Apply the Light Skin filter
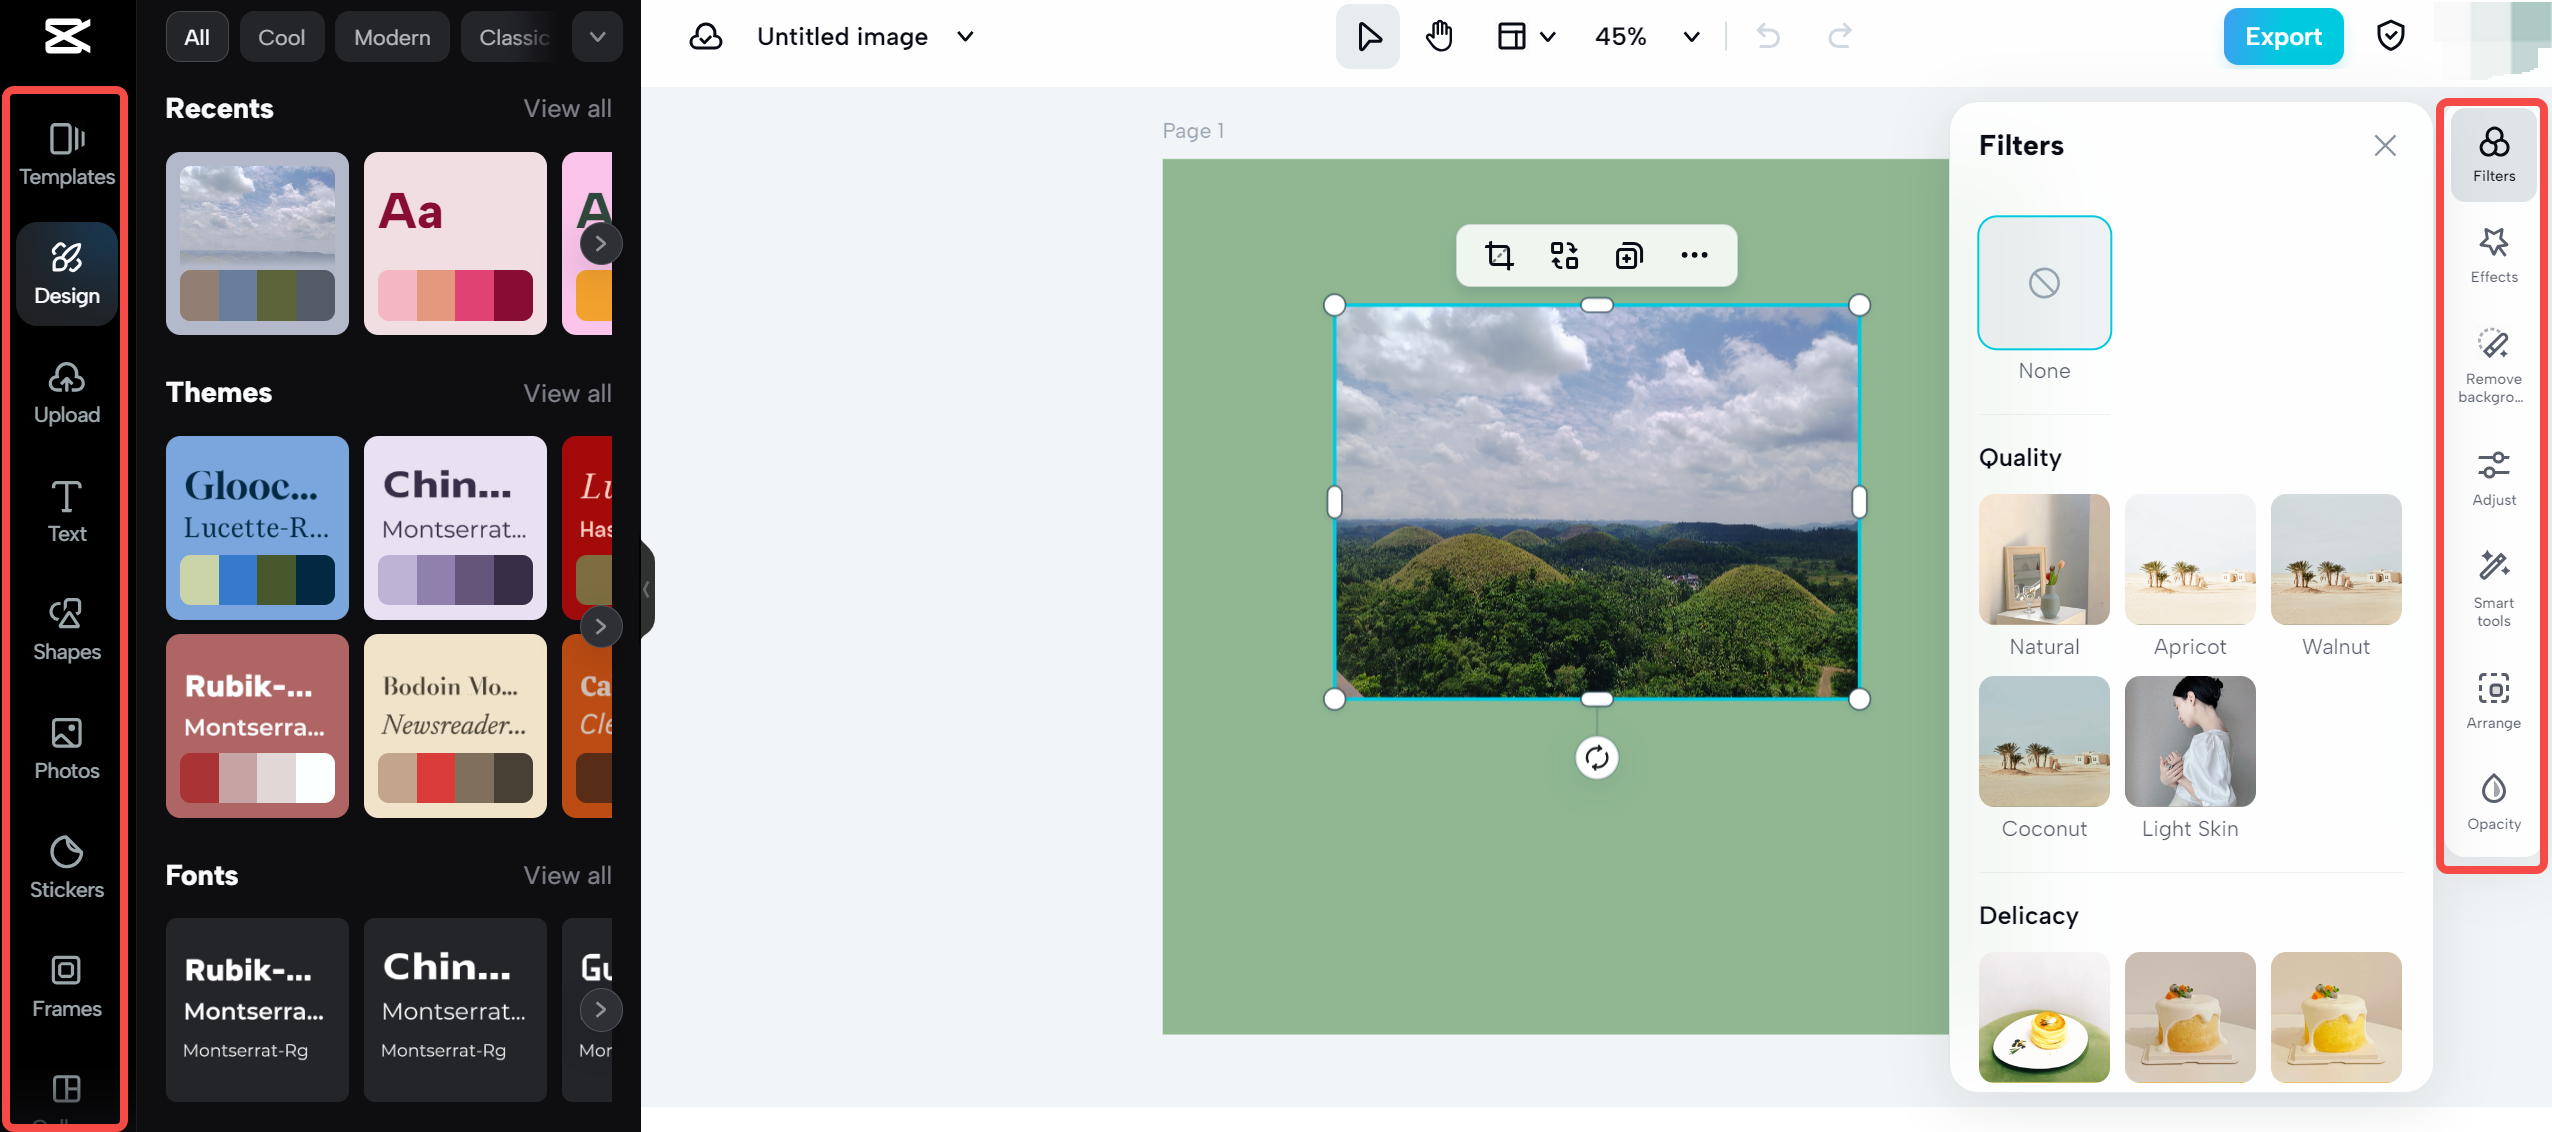Screen dimensions: 2552x1132 (x=2189, y=742)
